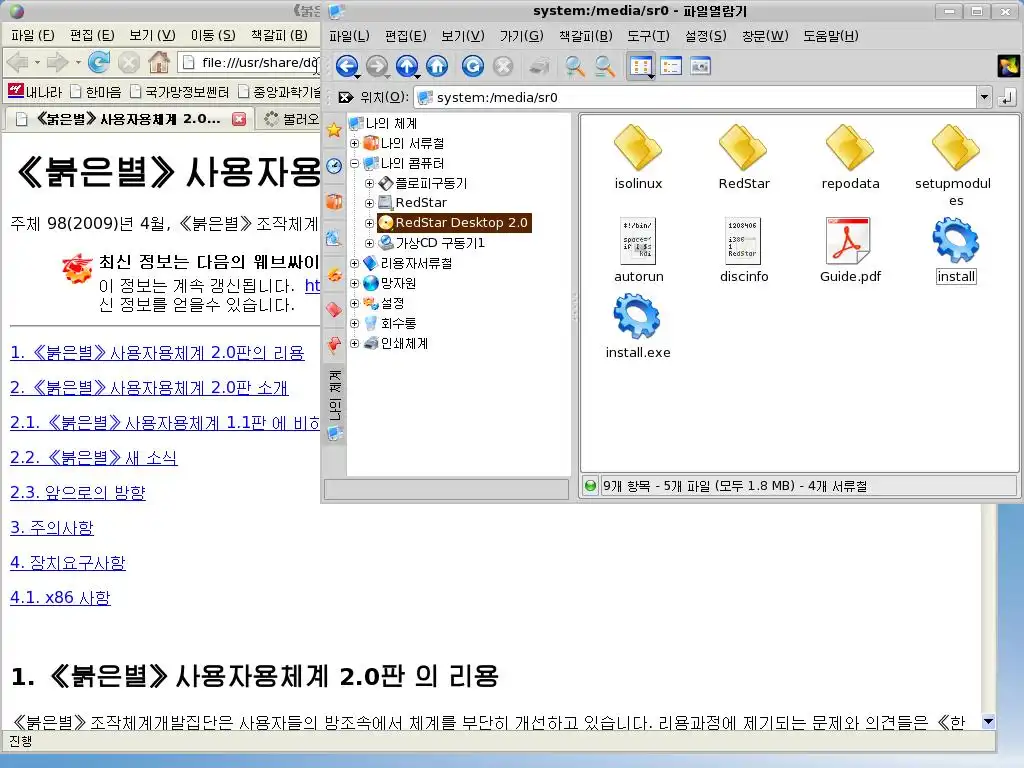
Task: Open the isolinux folder
Action: 638,157
